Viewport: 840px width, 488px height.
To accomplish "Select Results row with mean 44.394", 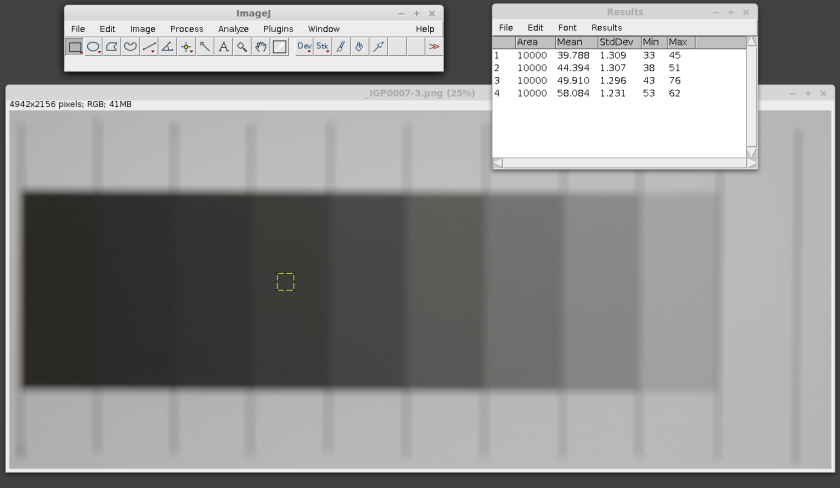I will (x=619, y=68).
